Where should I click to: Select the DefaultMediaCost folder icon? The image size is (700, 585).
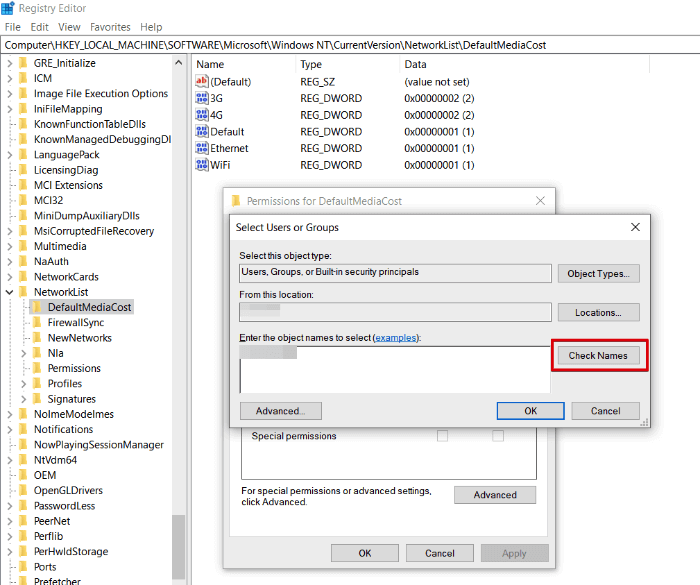coord(38,308)
